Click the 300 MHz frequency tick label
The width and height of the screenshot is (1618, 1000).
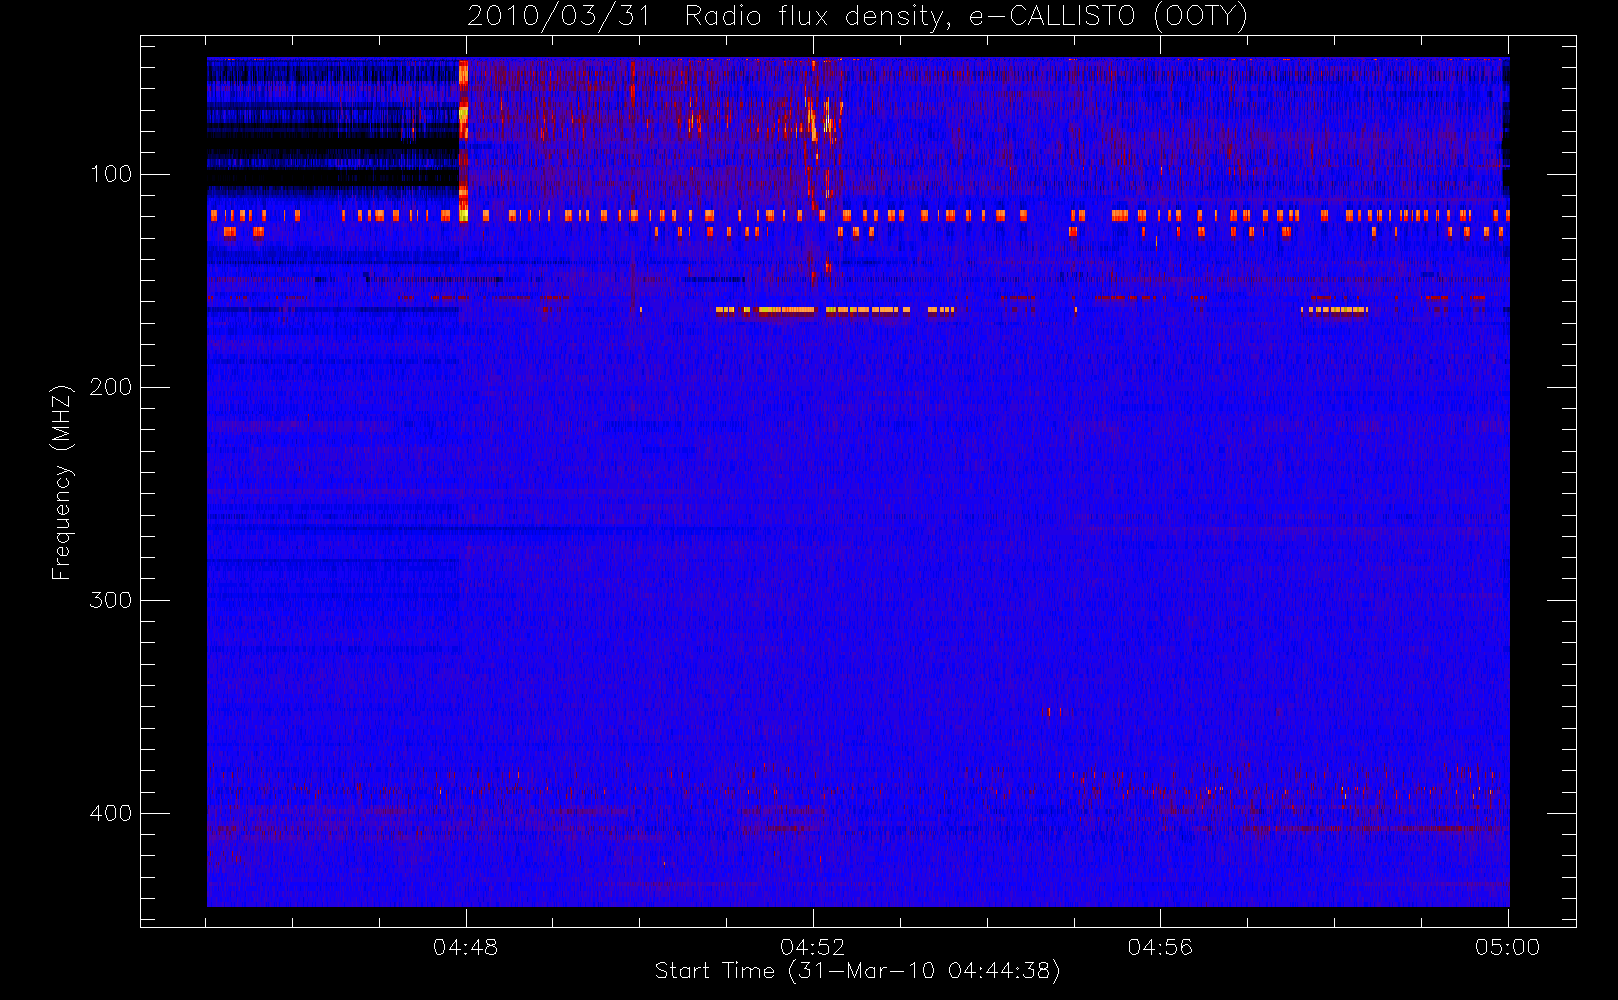tap(111, 600)
